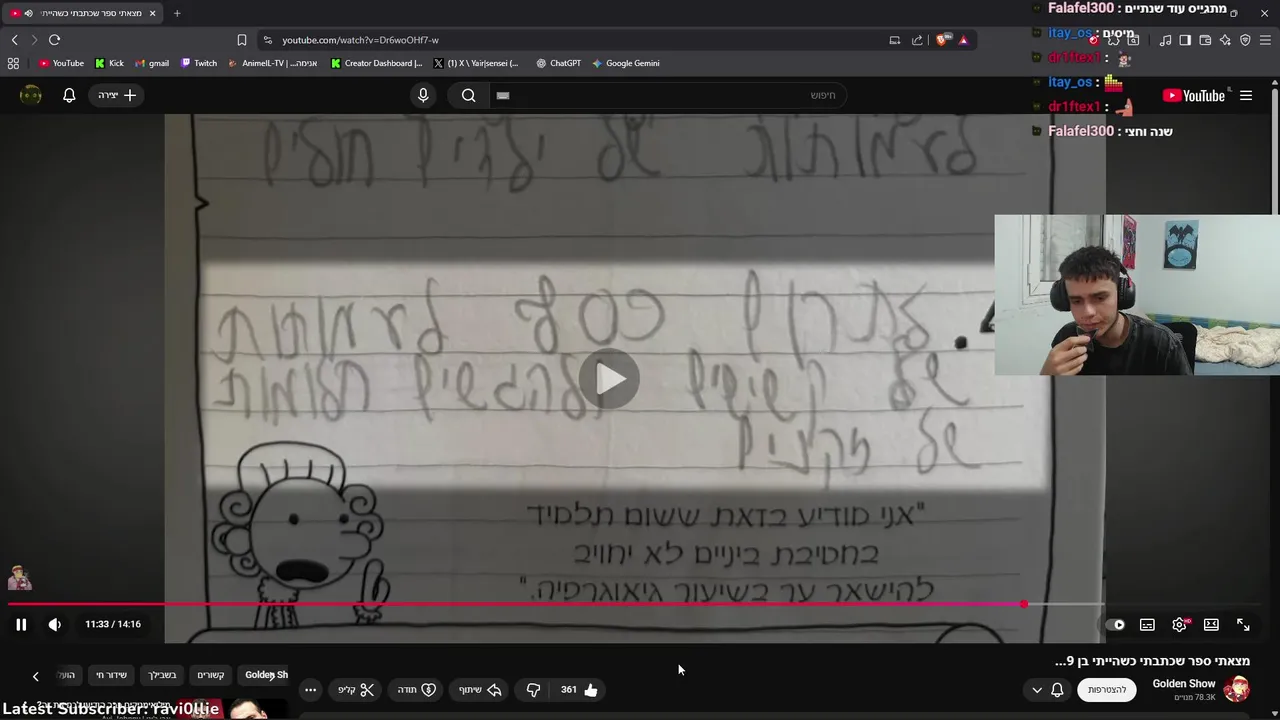Open account avatar menu in header

pyautogui.click(x=31, y=95)
